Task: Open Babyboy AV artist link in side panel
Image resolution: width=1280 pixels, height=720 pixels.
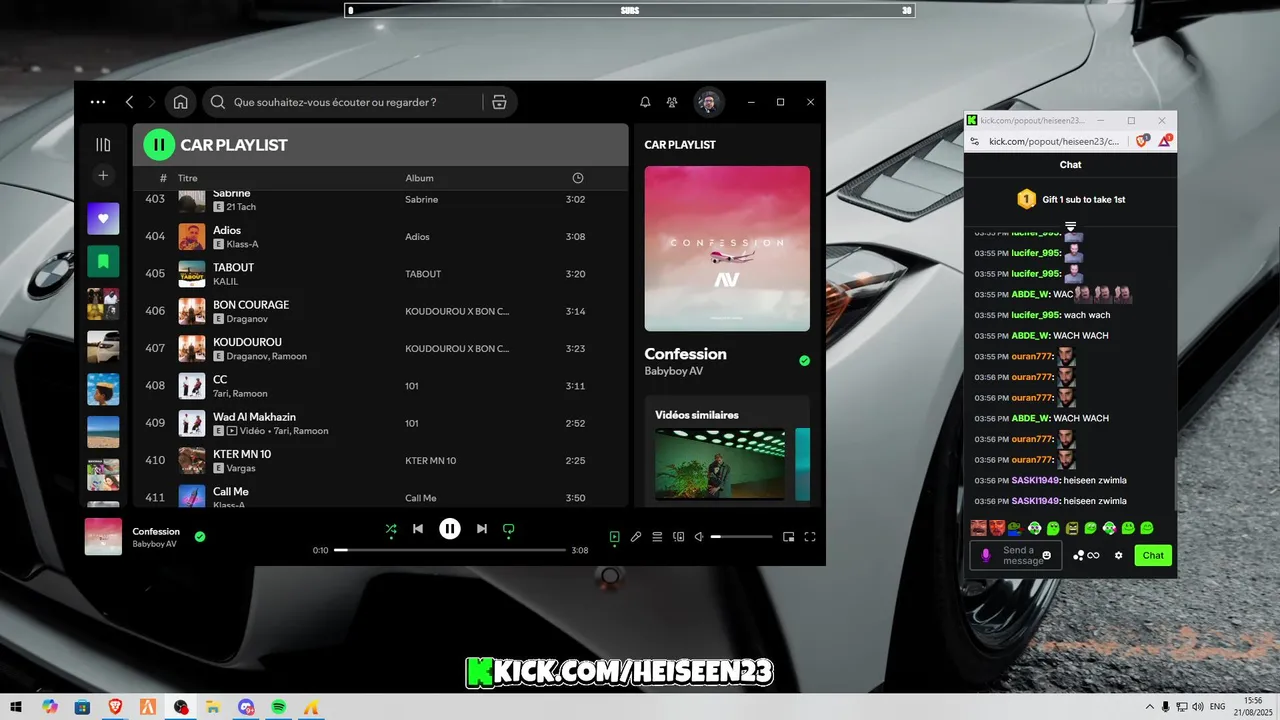Action: pos(674,371)
